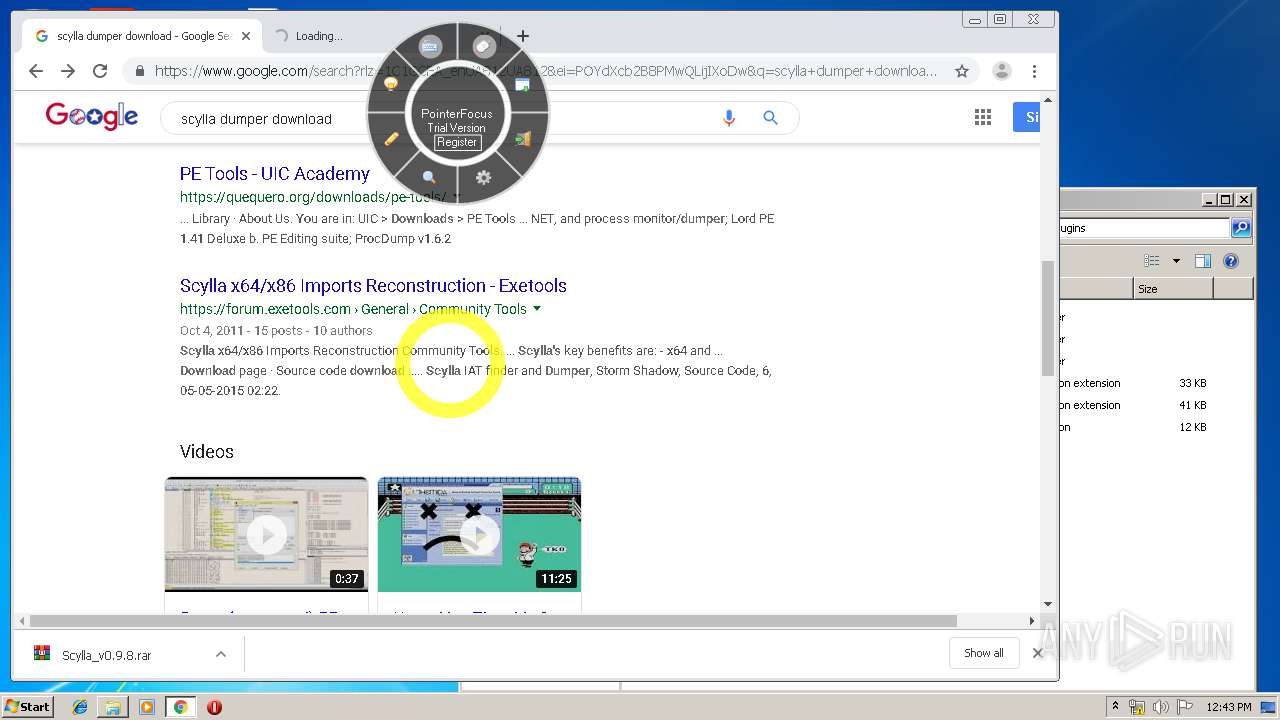Select the keyboard icon in PointerFocus wheel
Viewport: 1280px width, 720px height.
click(x=430, y=46)
